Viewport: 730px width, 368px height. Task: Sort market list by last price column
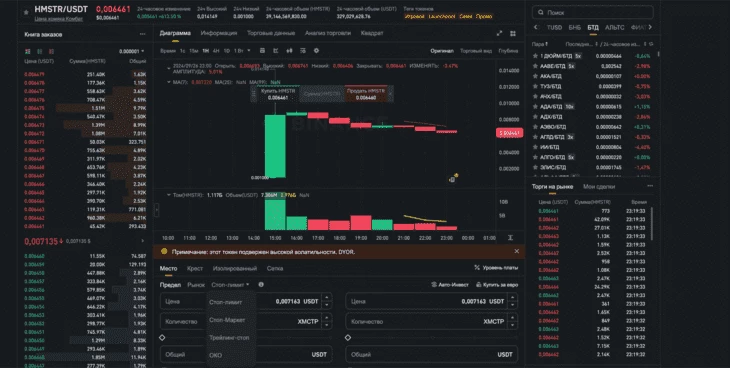click(581, 44)
